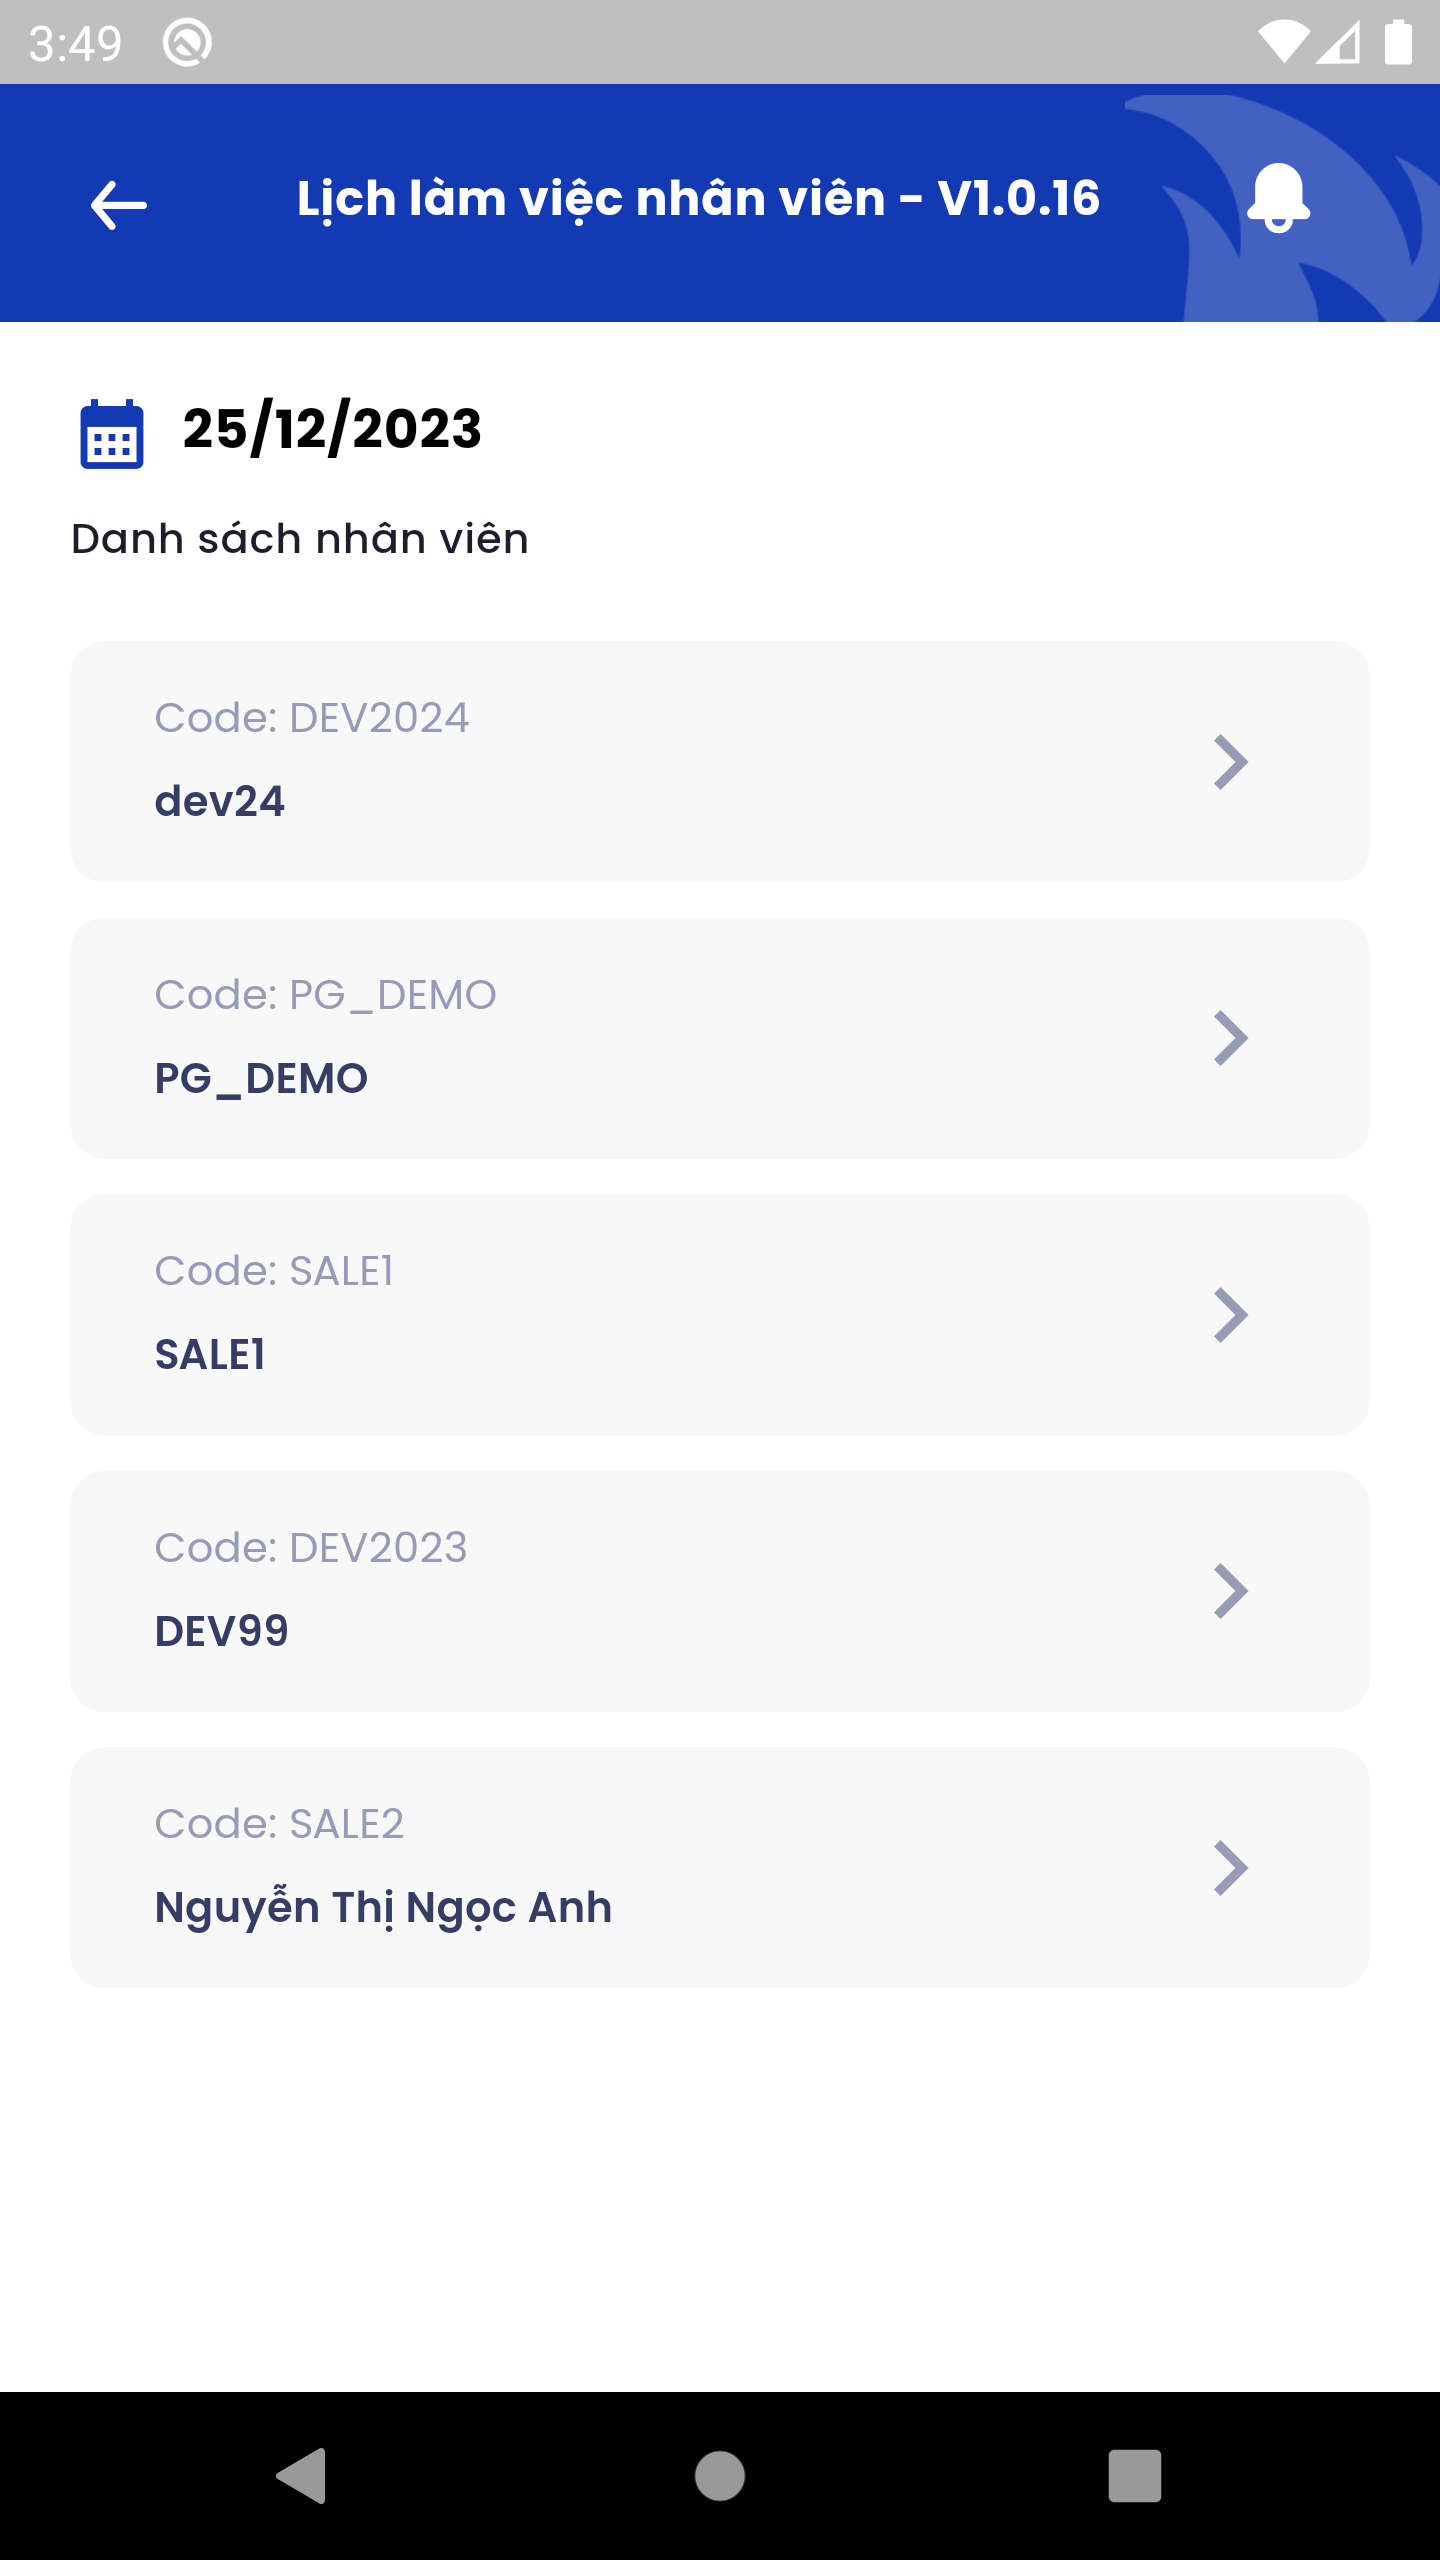Tap the Nguyễn Thị Ngọc Anh name

tap(383, 1908)
